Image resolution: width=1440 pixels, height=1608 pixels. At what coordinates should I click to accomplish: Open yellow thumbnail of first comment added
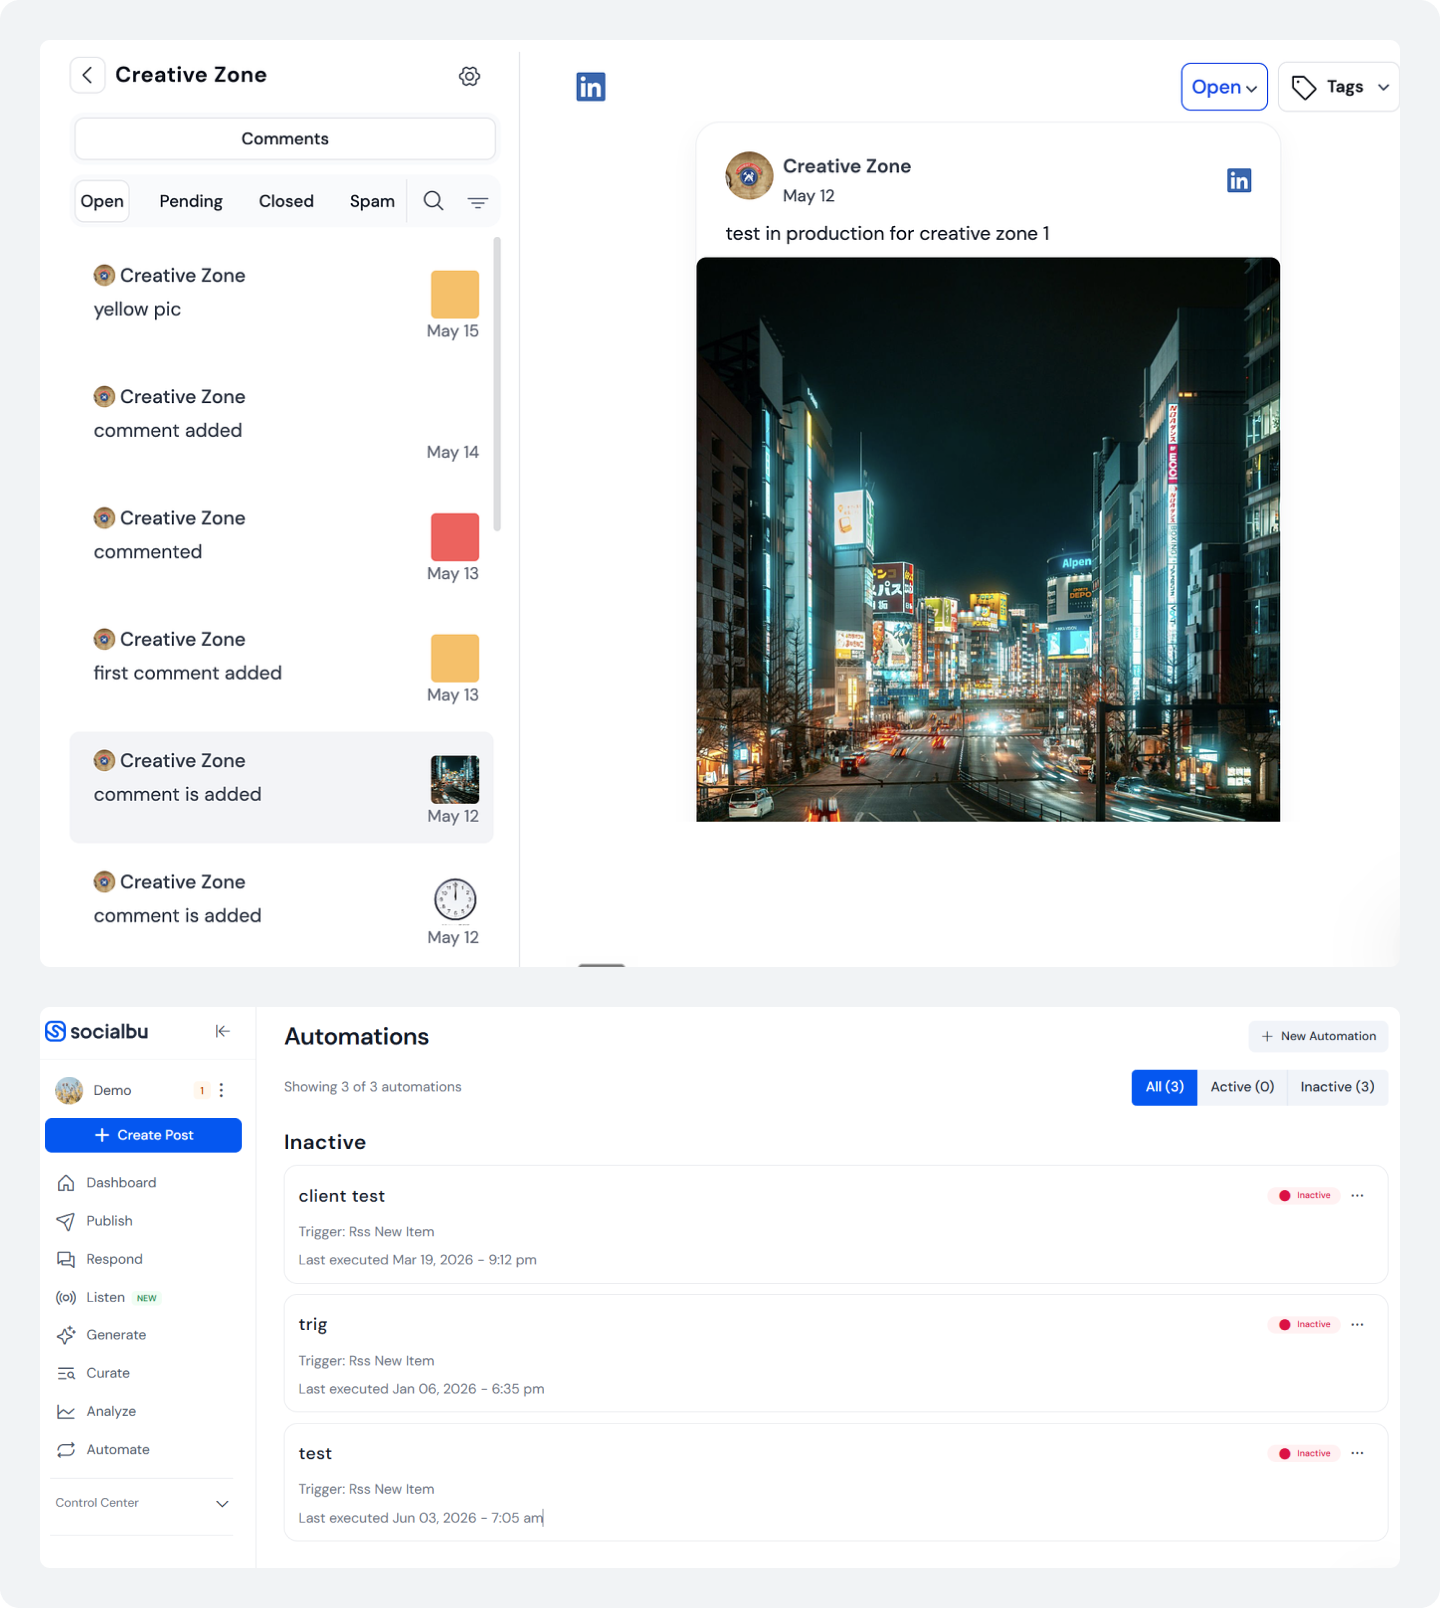pyautogui.click(x=455, y=658)
